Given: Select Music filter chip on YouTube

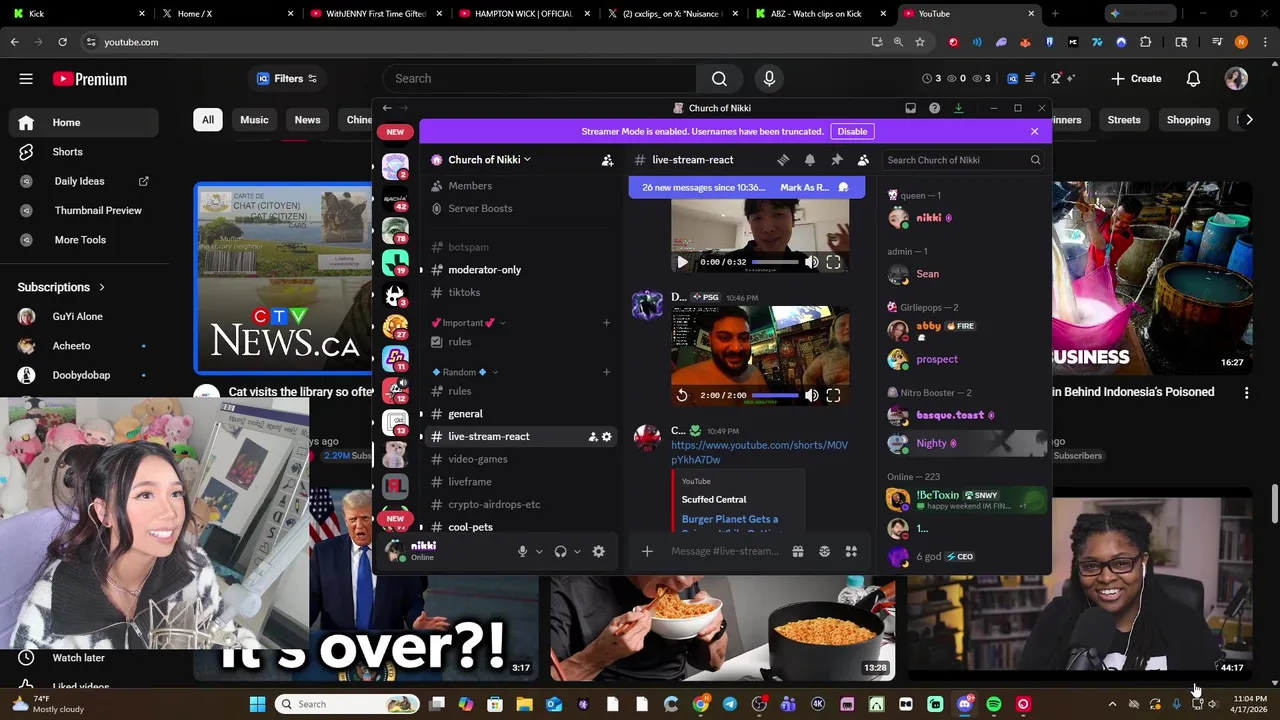Looking at the screenshot, I should pos(254,120).
